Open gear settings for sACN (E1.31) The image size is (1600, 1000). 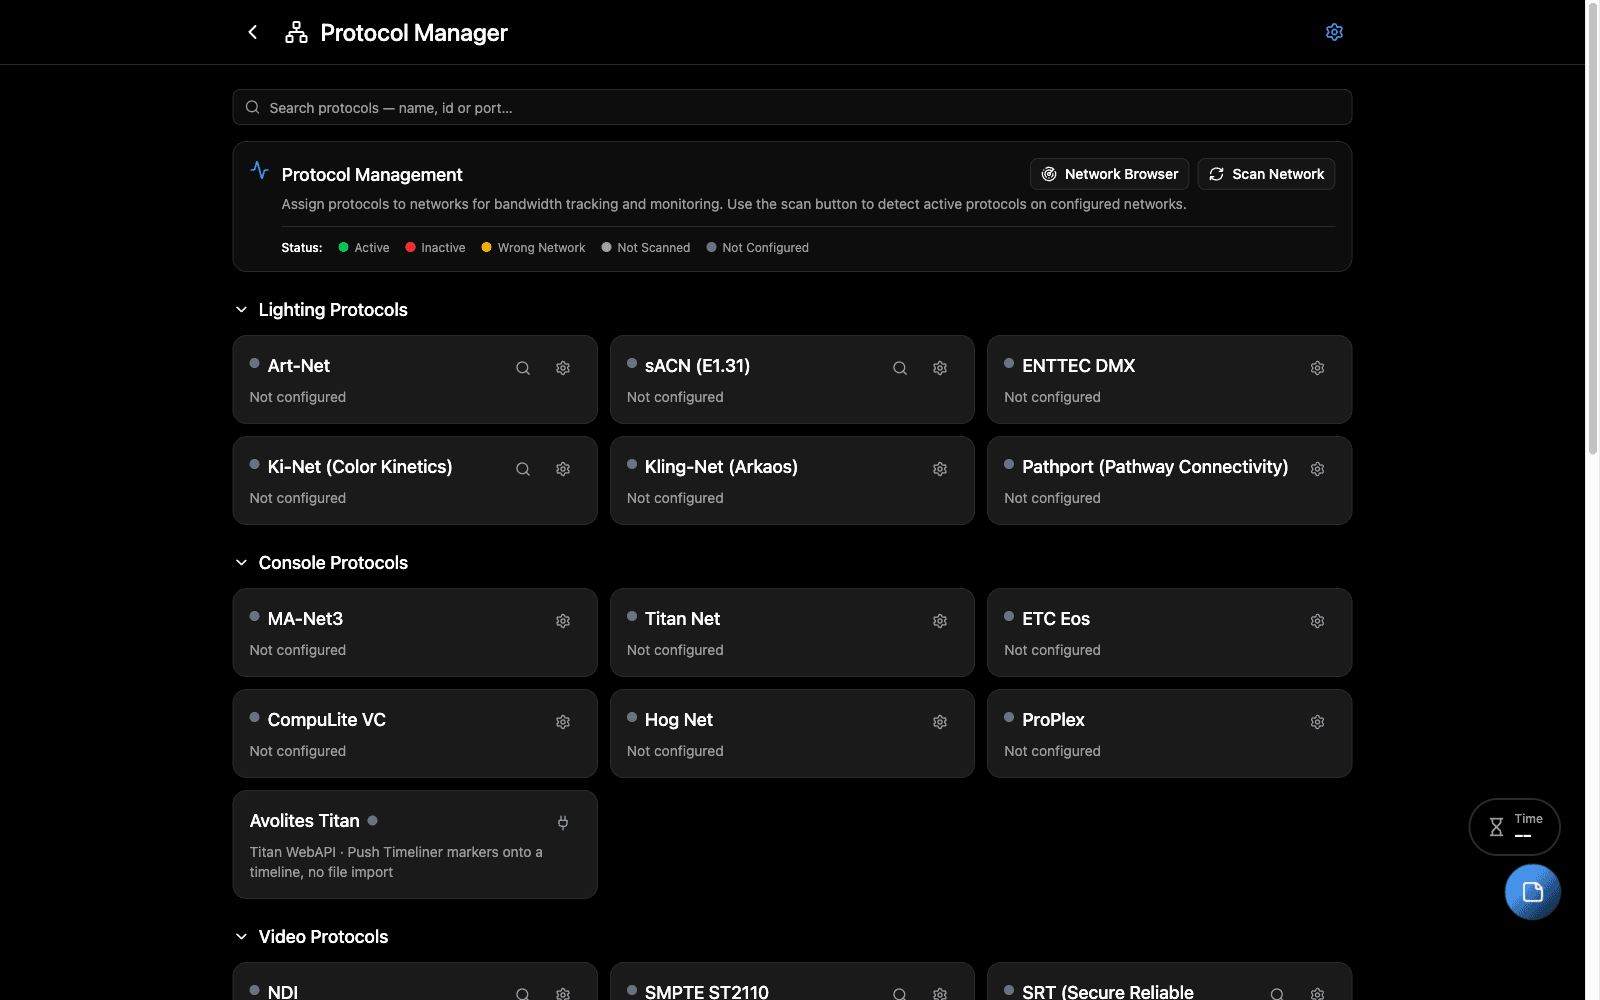(940, 368)
